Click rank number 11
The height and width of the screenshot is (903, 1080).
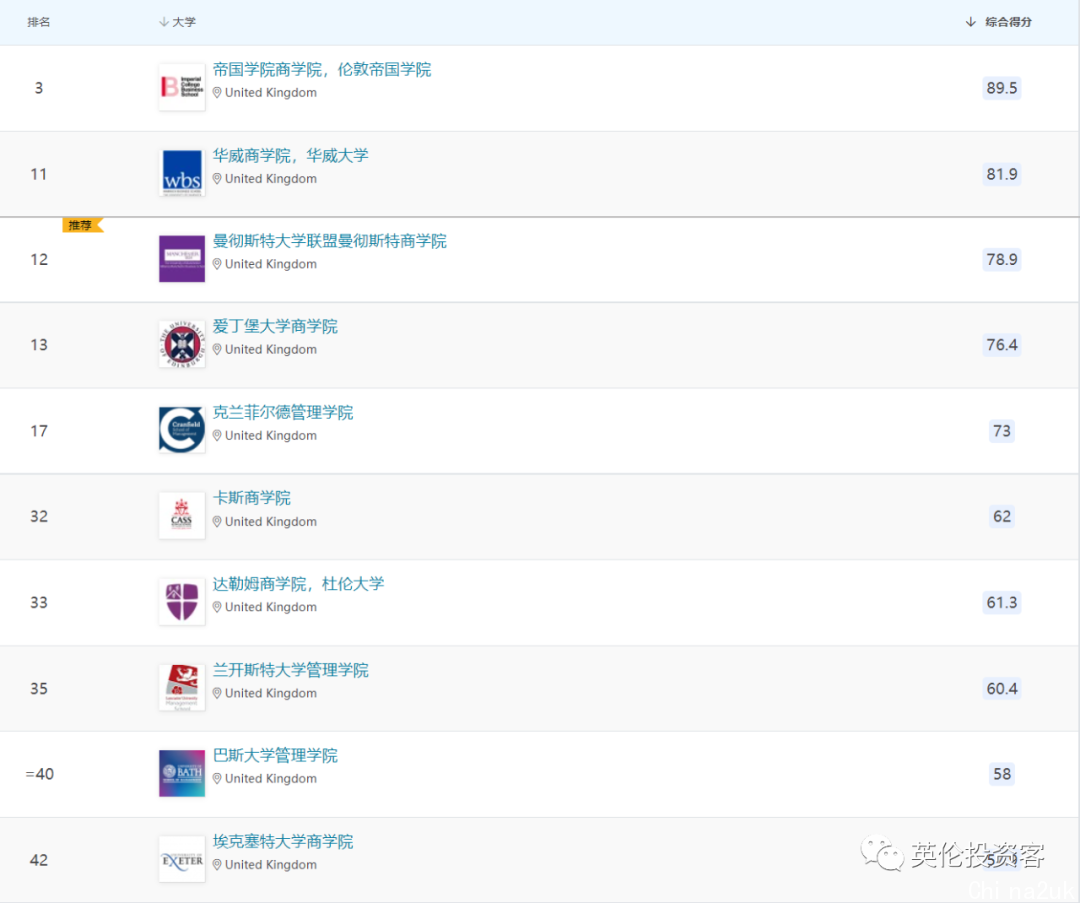(39, 174)
